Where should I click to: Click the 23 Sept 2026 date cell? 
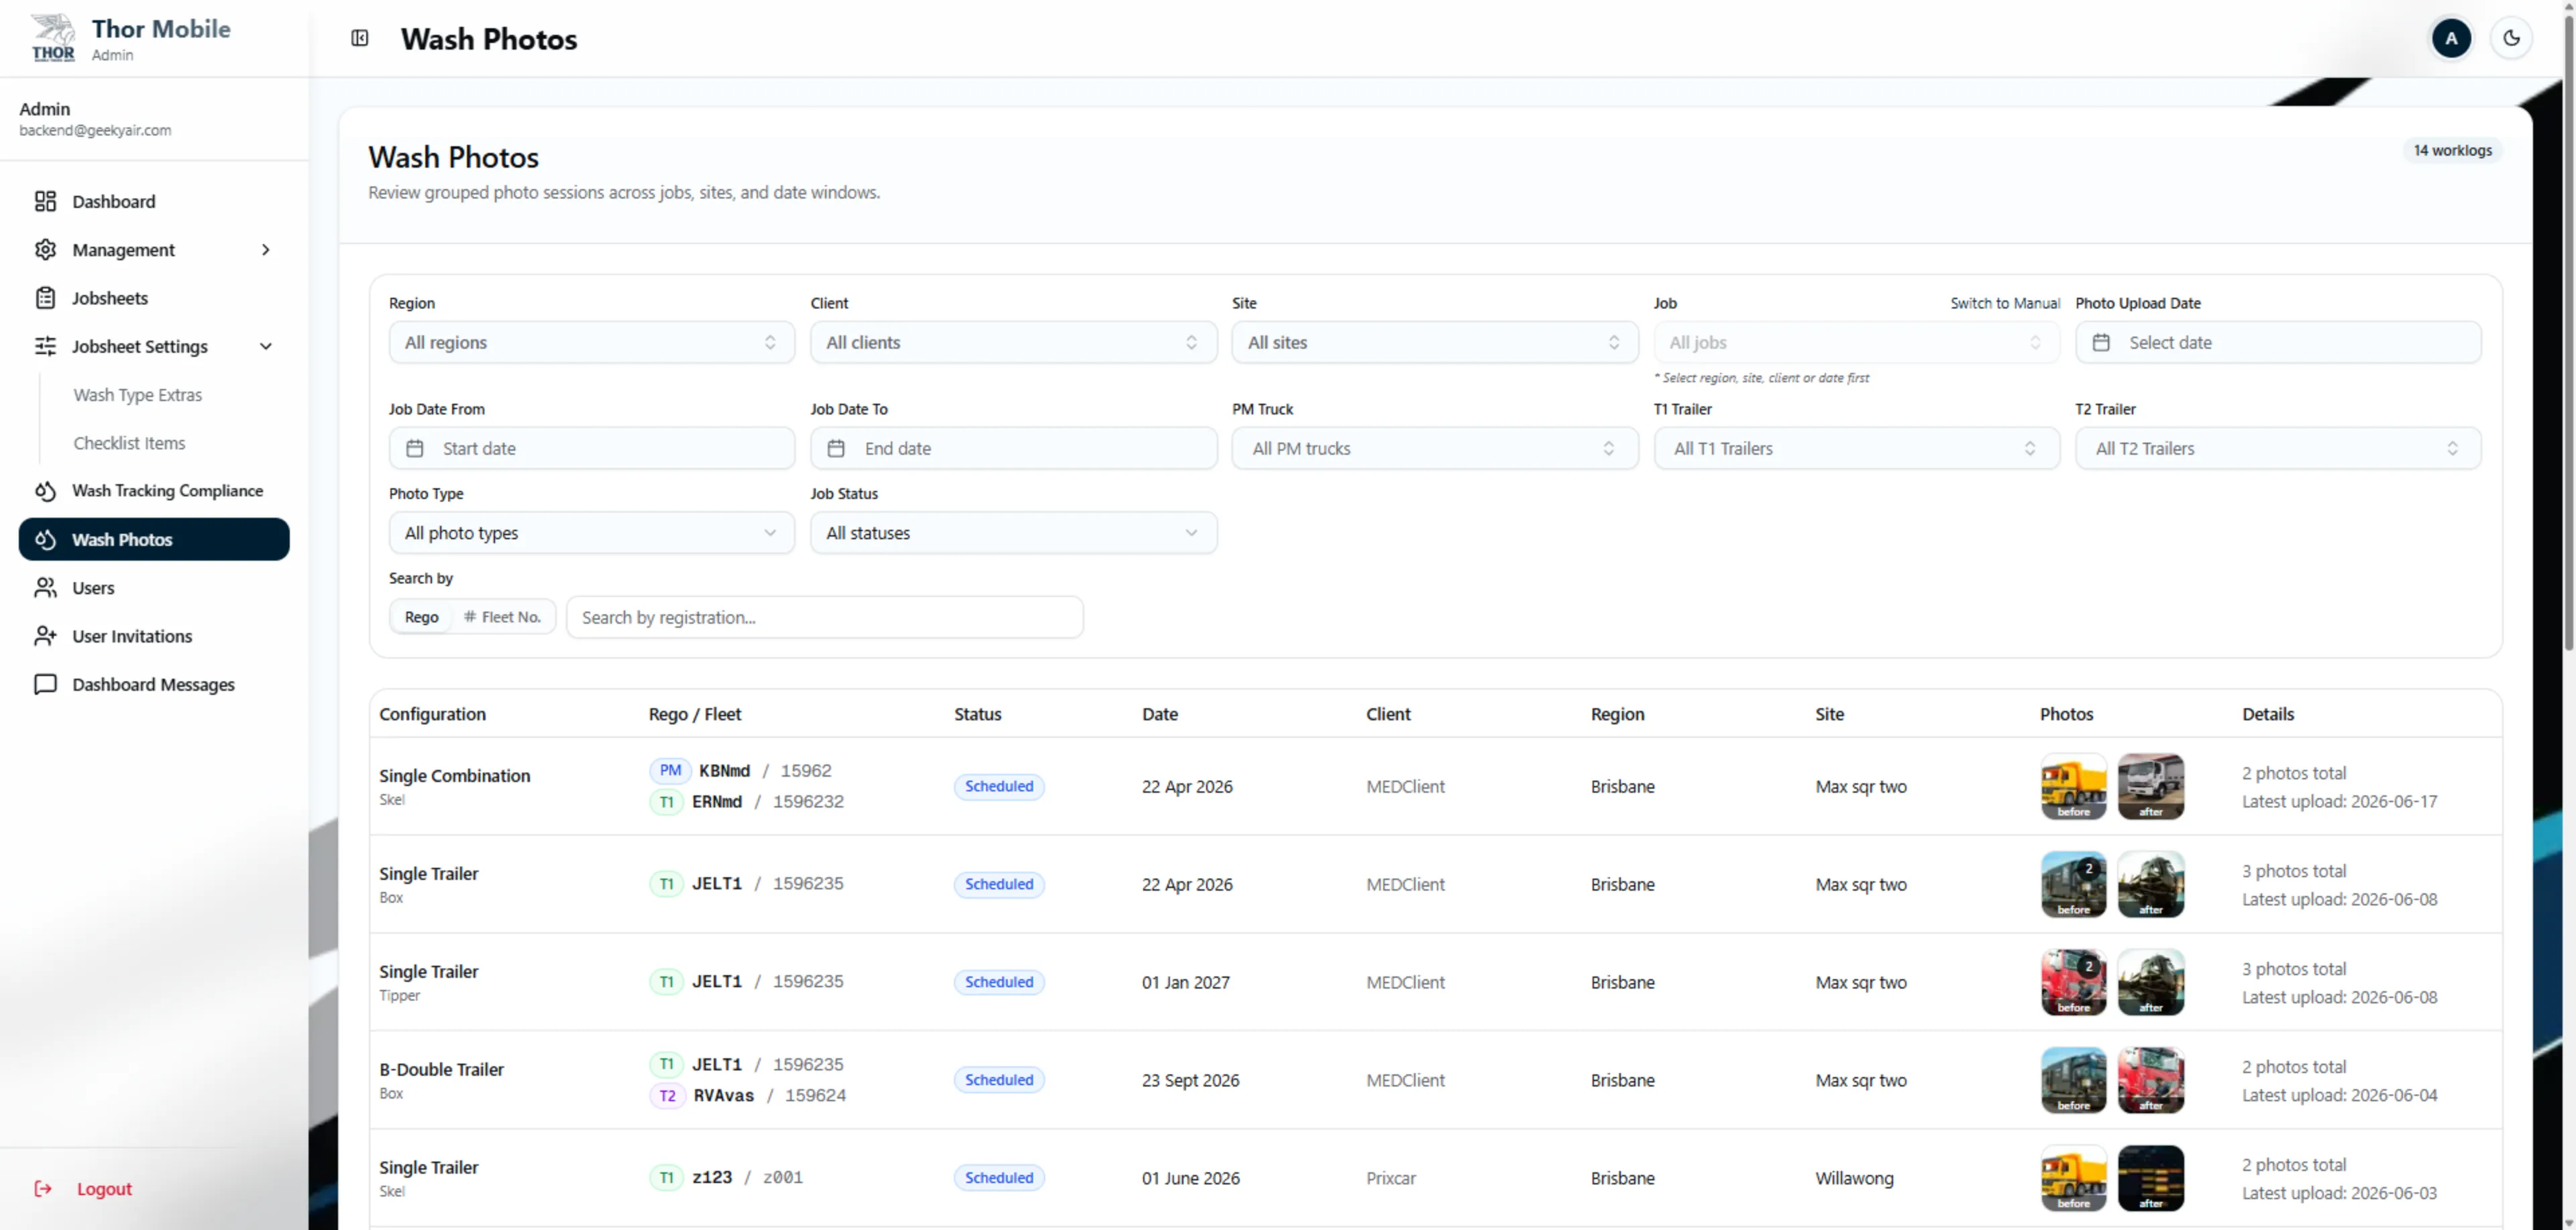[x=1190, y=1080]
